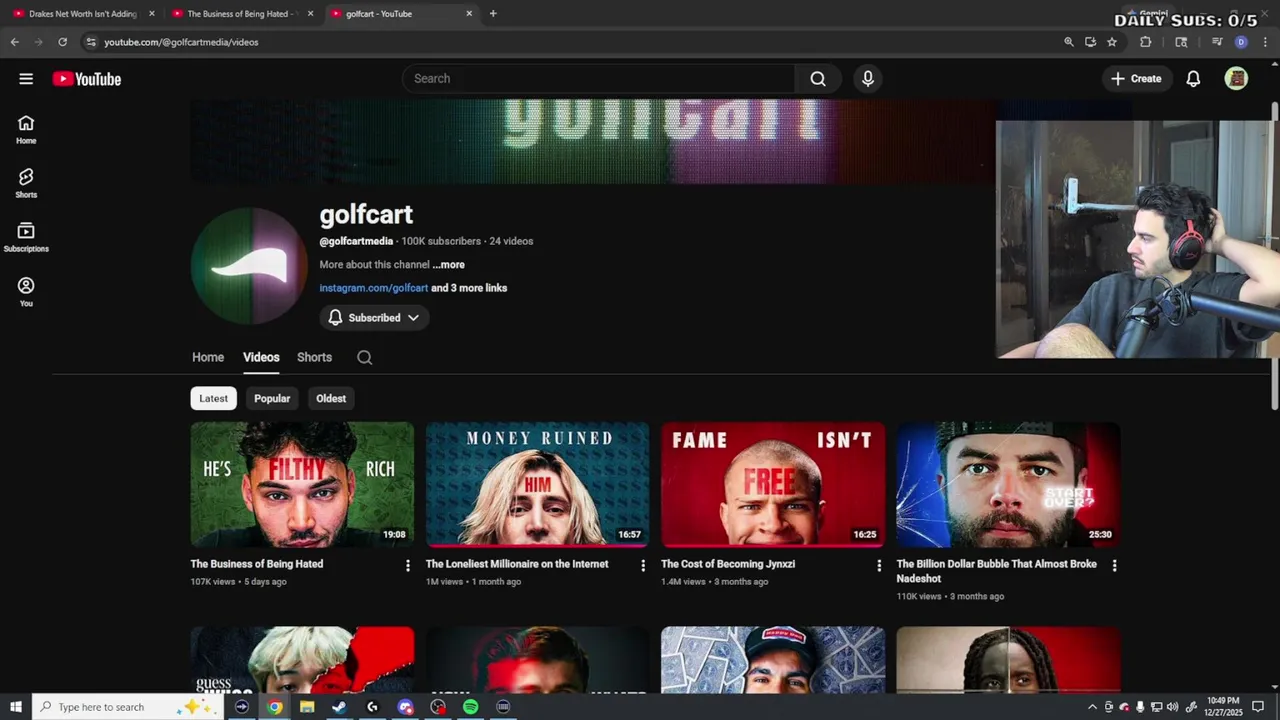The width and height of the screenshot is (1280, 720).
Task: Click the browser address bar URL
Action: point(181,42)
